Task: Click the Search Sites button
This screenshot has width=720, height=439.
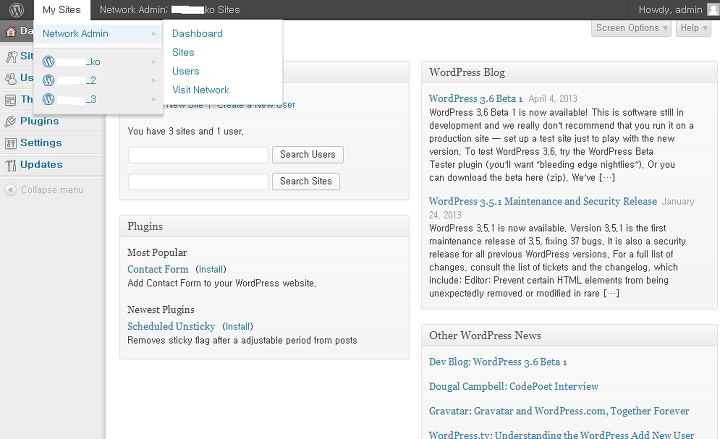Action: (306, 181)
